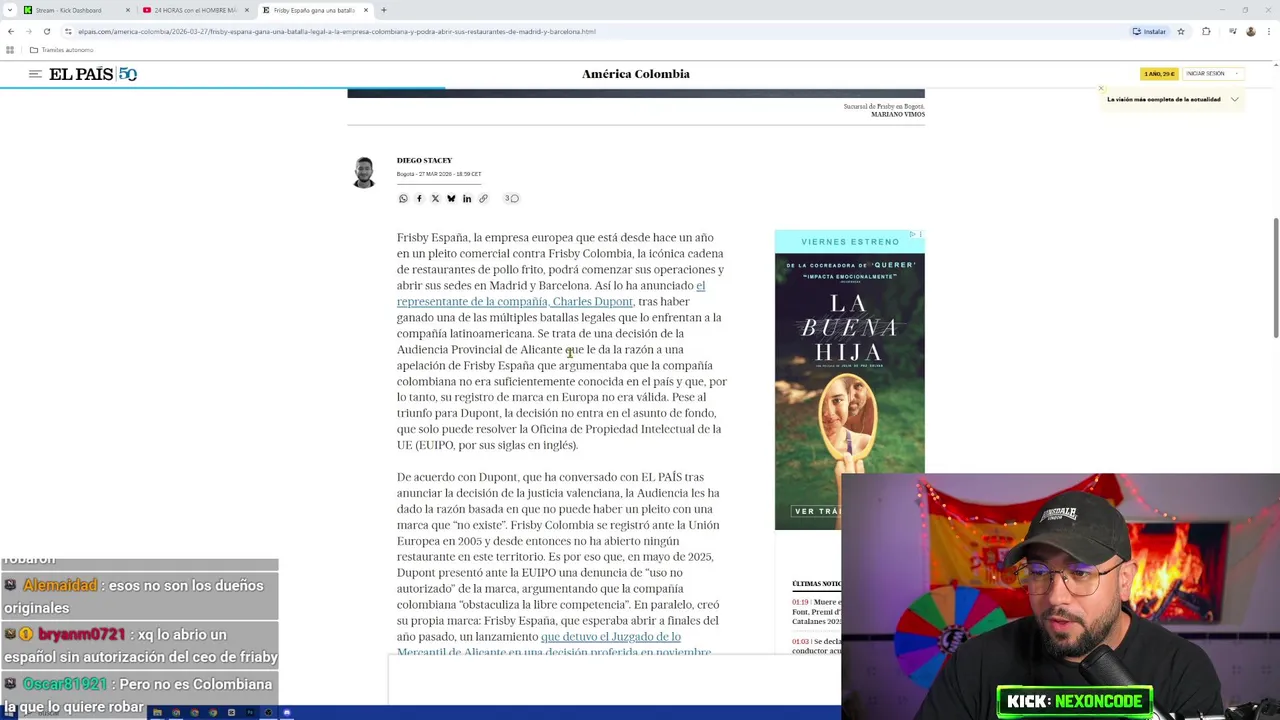The image size is (1280, 720).
Task: Bookmark this page with the star icon
Action: [x=1181, y=31]
